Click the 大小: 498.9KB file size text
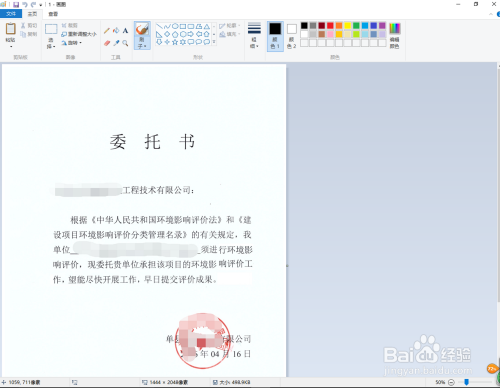The width and height of the screenshot is (500, 388). pos(235,382)
